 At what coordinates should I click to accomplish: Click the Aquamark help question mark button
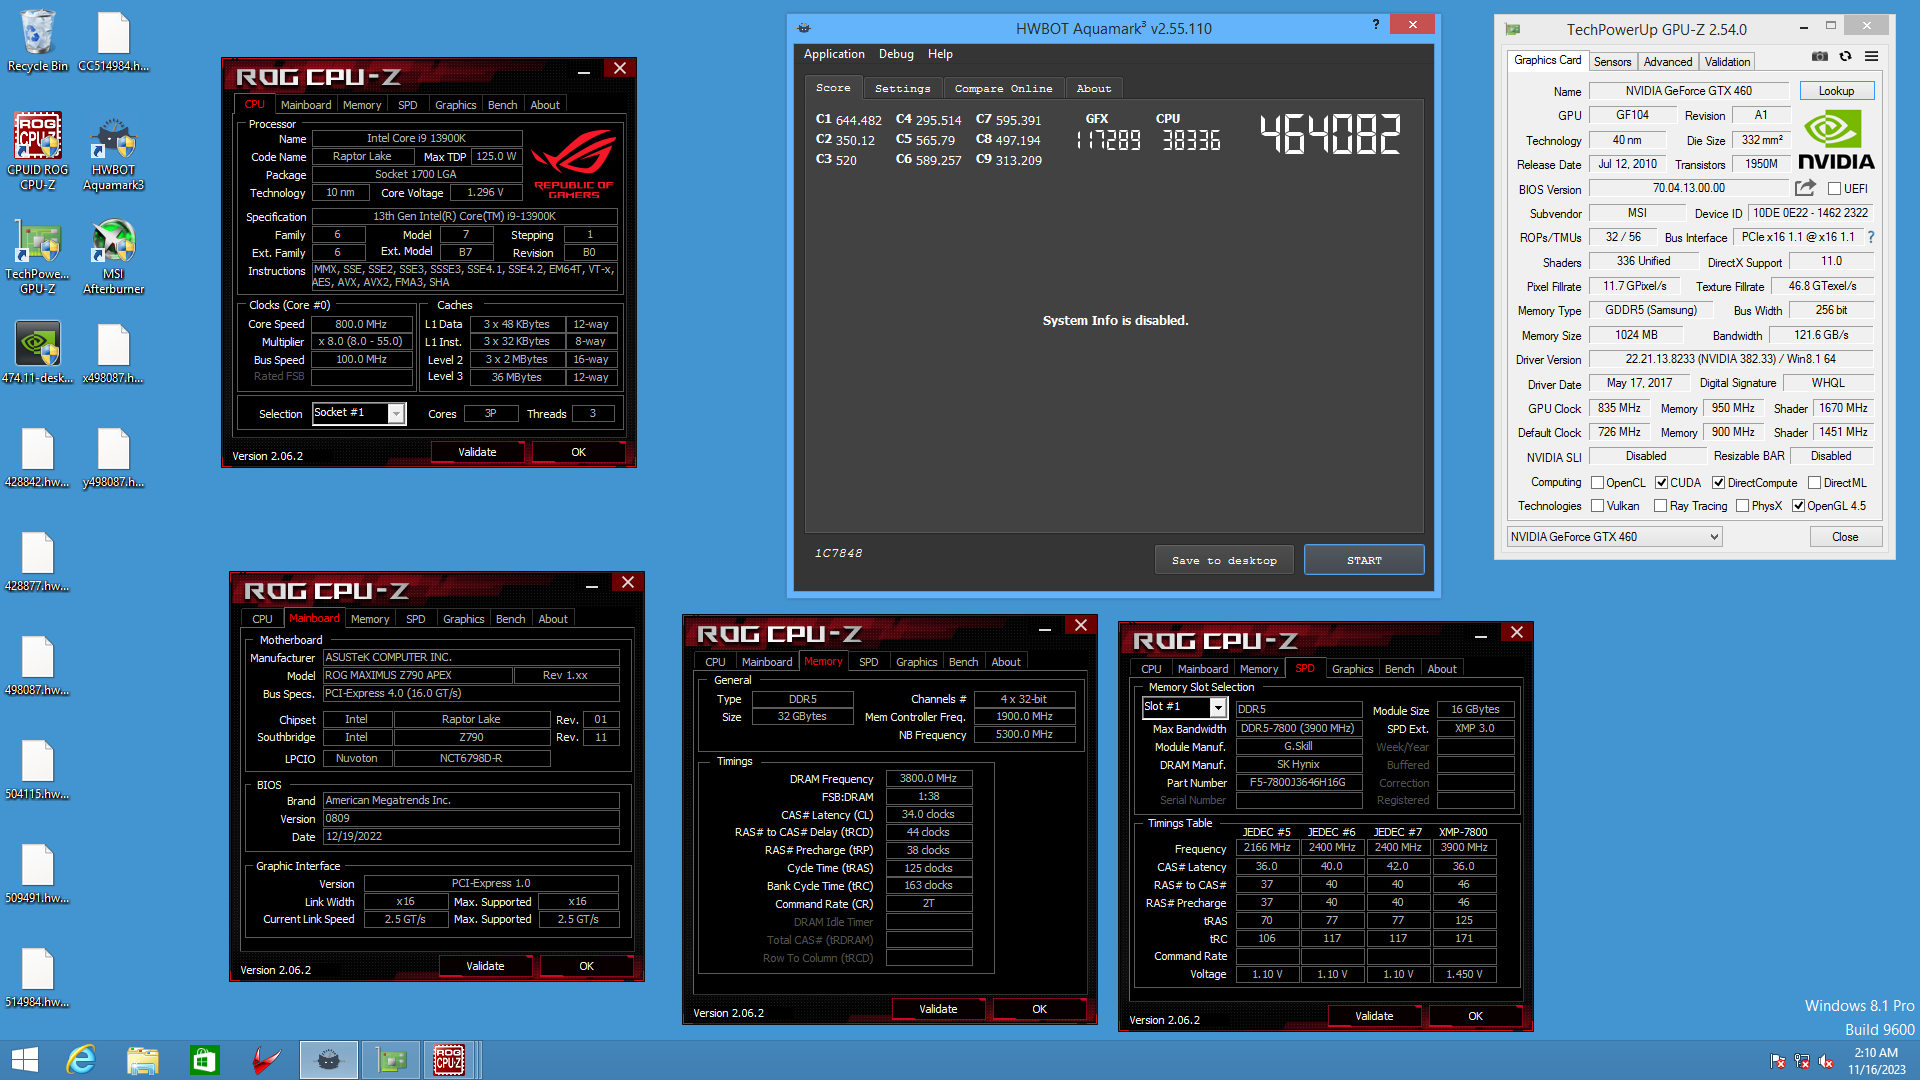pyautogui.click(x=1375, y=24)
